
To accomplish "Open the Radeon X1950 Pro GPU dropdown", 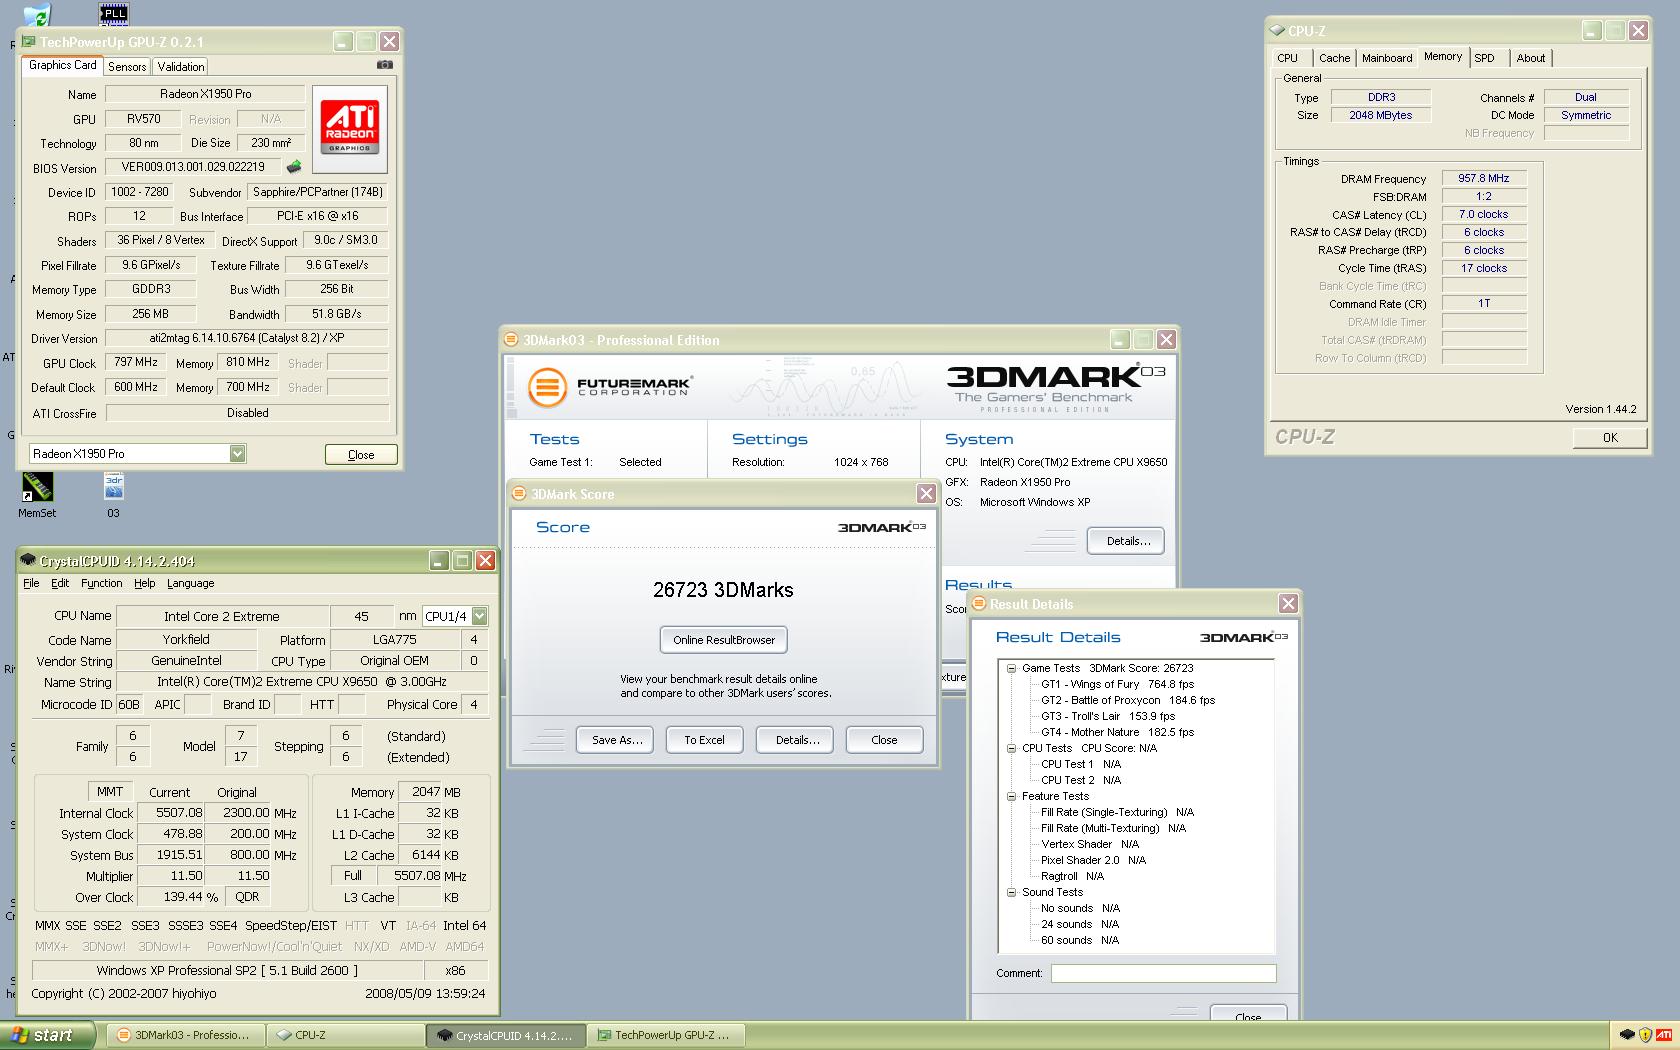I will [237, 453].
